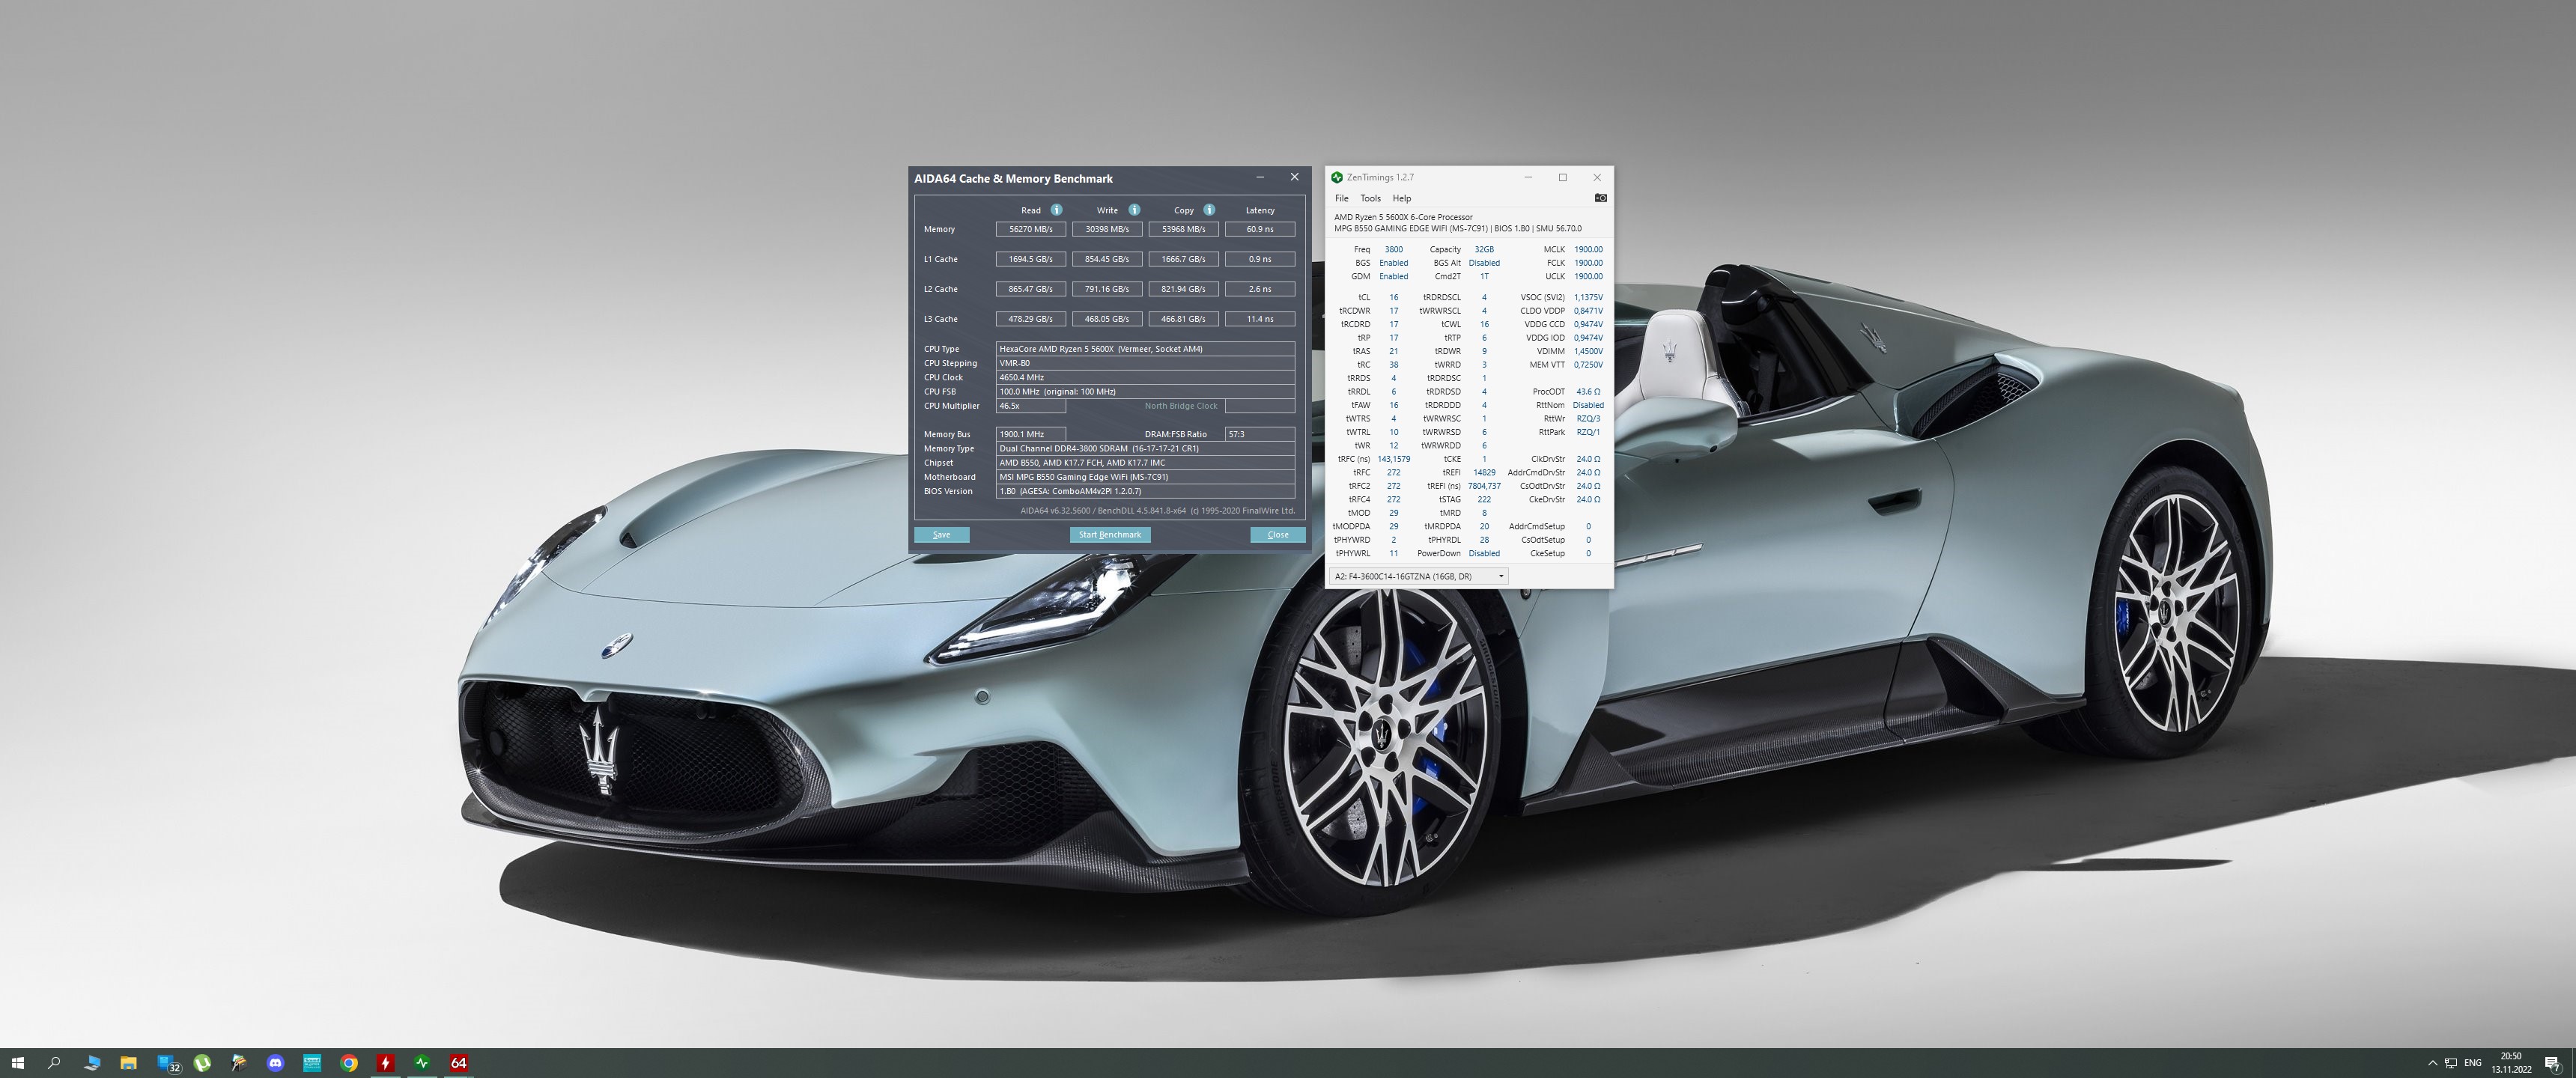Click the Close button in AIDA64 benchmark
Viewport: 2576px width, 1078px height.
pos(1277,535)
